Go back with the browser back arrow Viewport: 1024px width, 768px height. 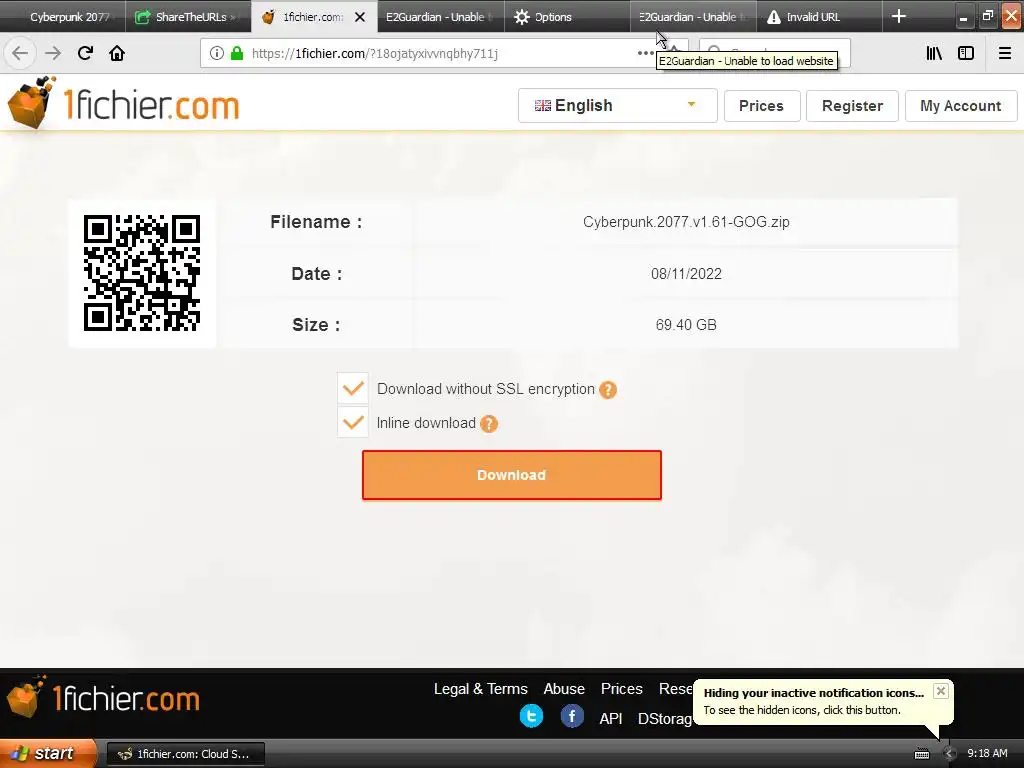click(x=20, y=53)
